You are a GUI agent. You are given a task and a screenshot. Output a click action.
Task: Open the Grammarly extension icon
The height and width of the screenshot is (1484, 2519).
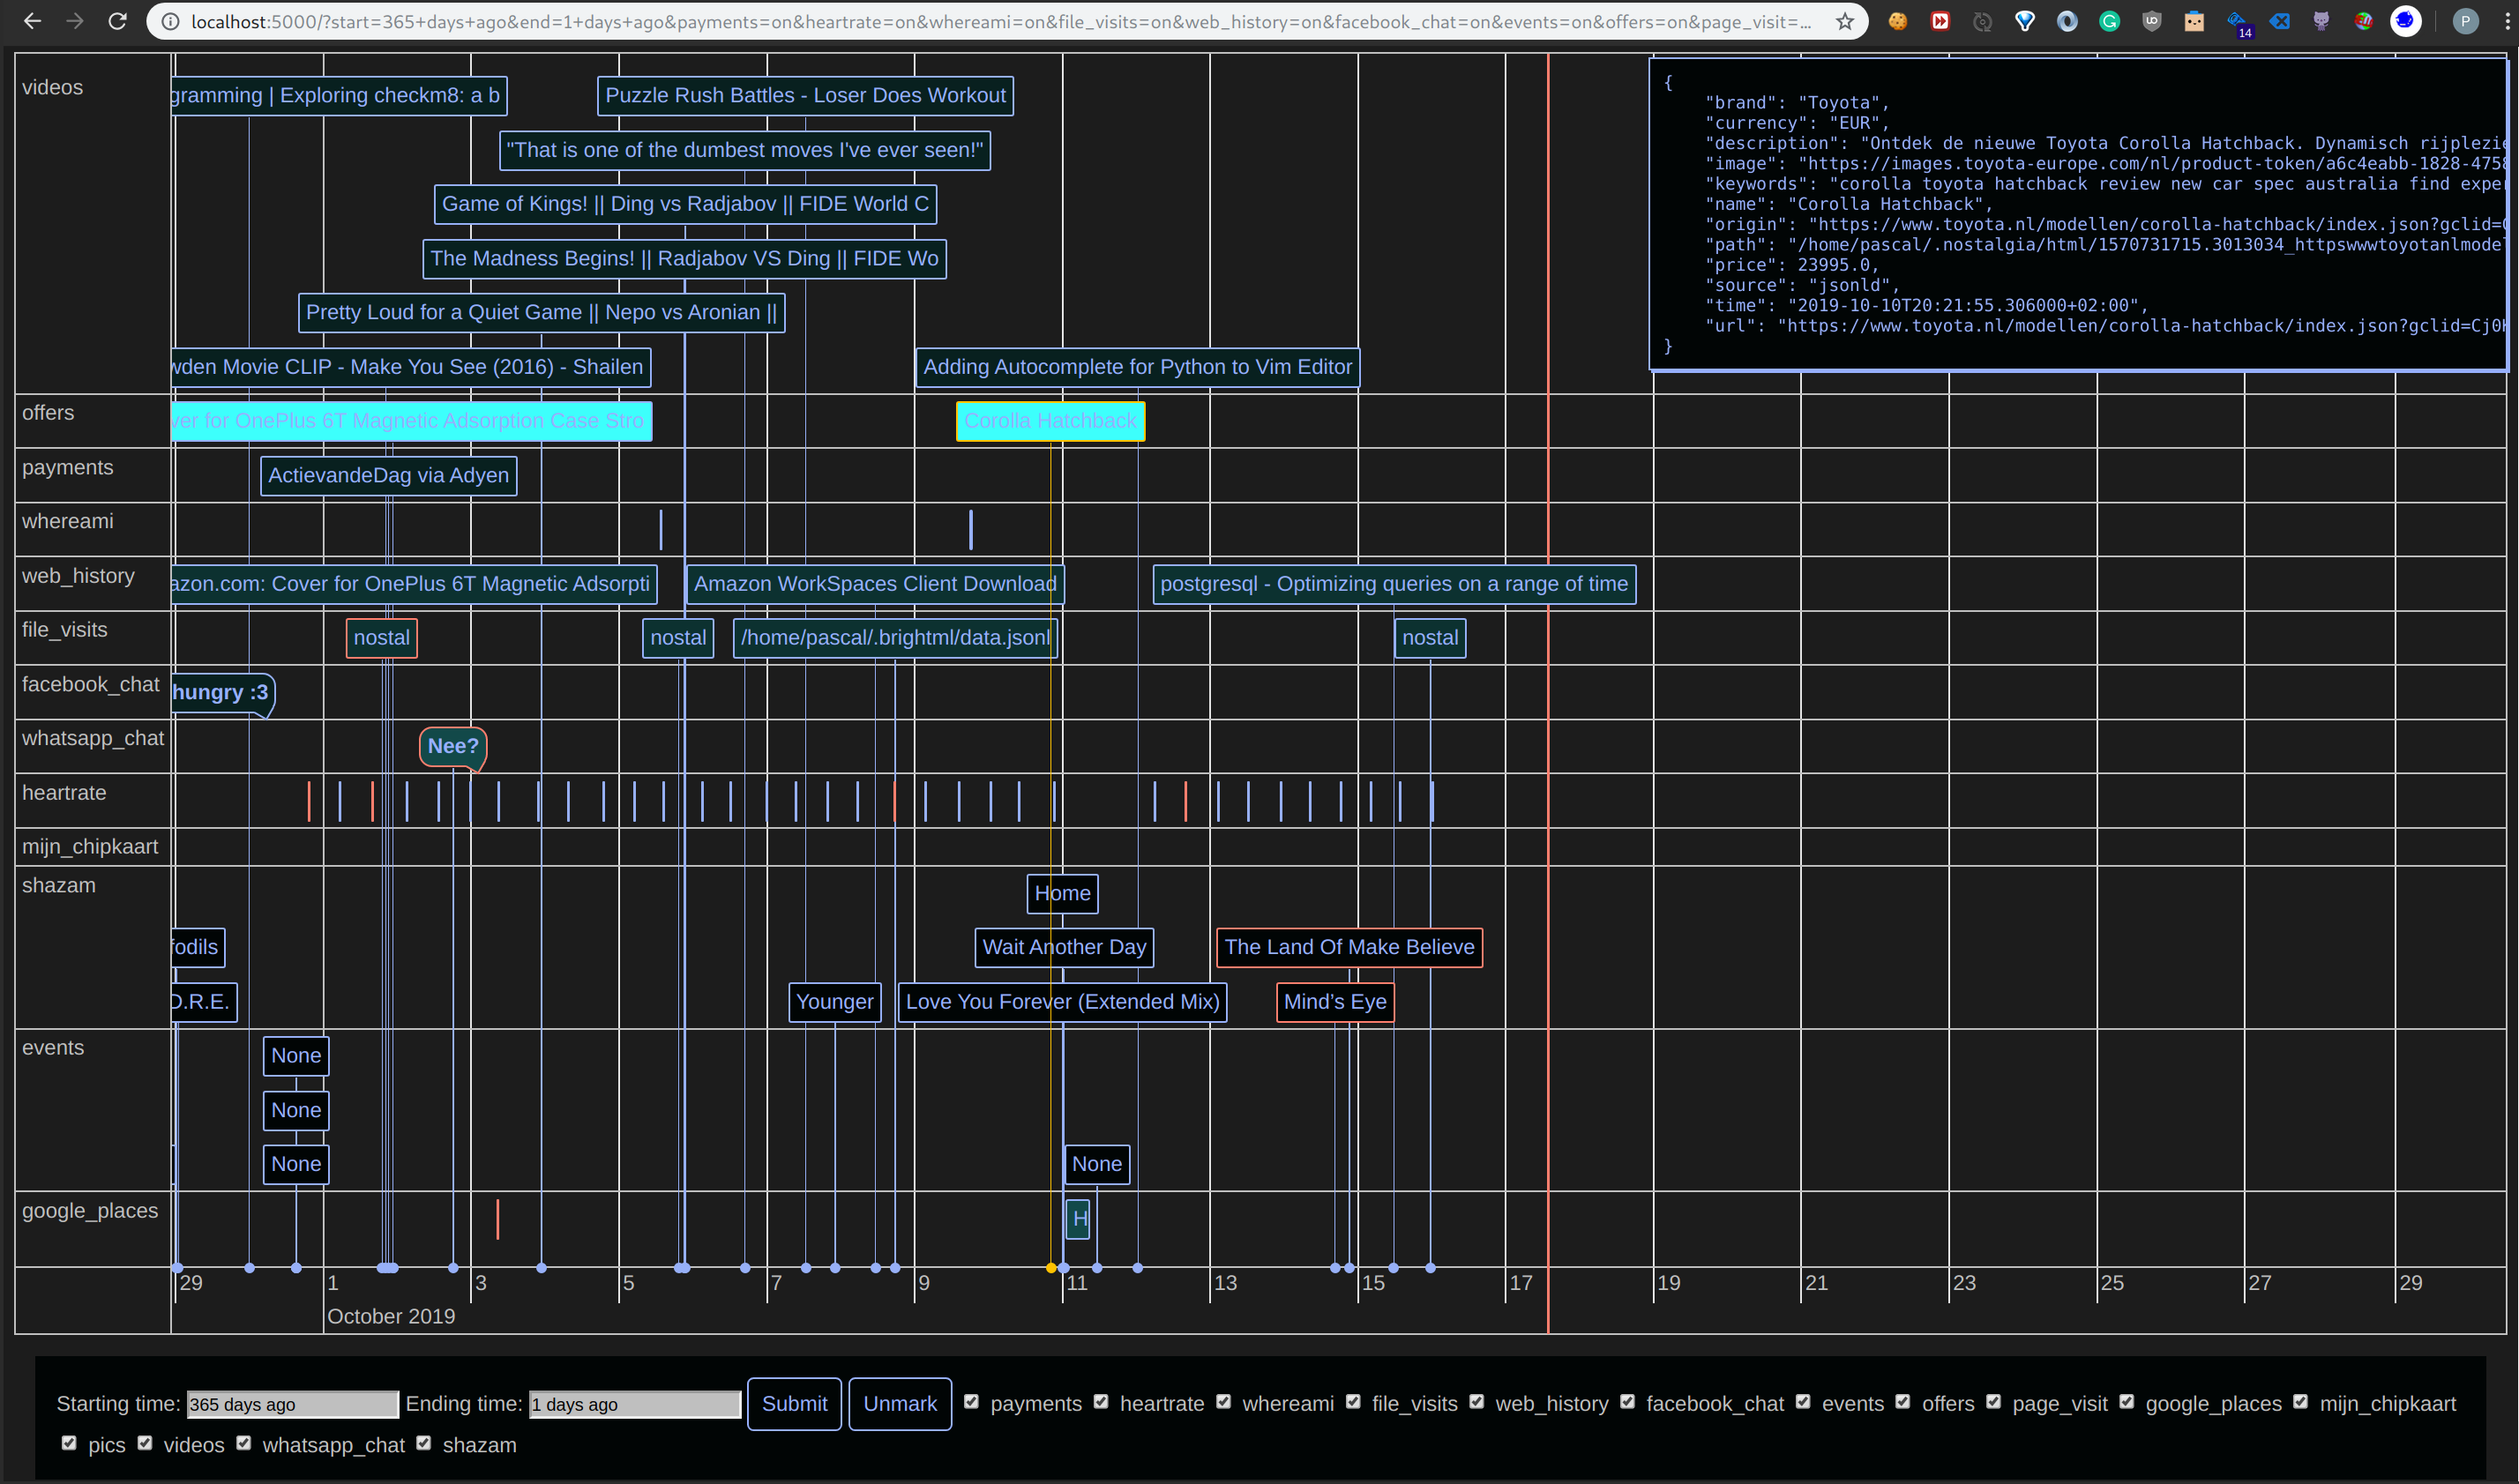(2109, 21)
